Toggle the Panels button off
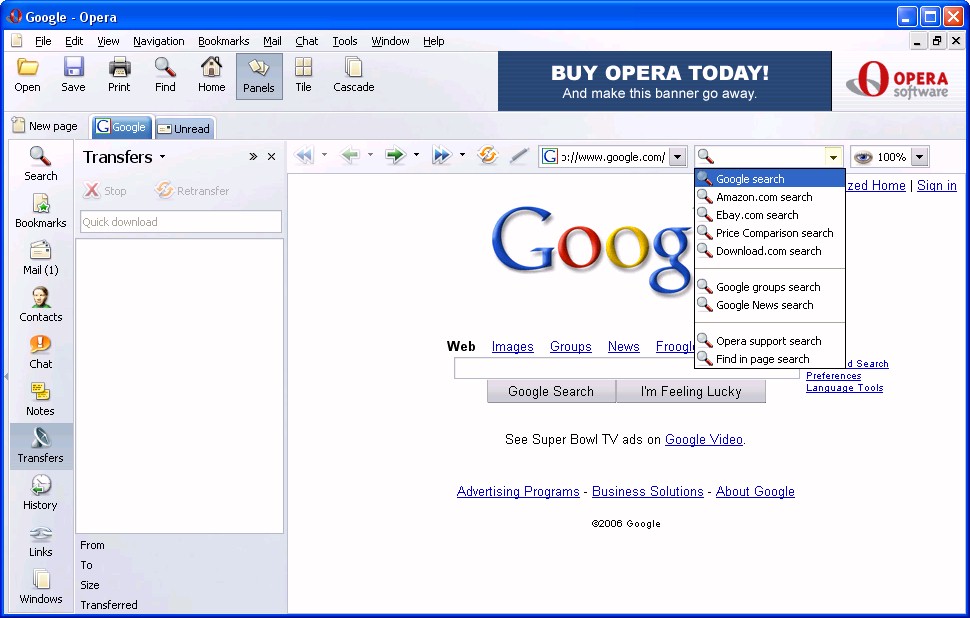Viewport: 970px width, 618px height. [x=259, y=76]
